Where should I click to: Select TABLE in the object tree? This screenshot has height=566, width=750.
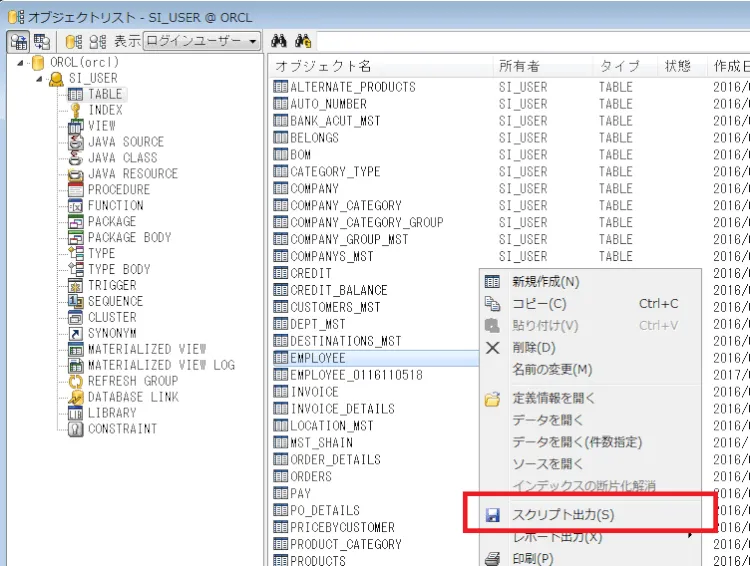click(x=105, y=94)
